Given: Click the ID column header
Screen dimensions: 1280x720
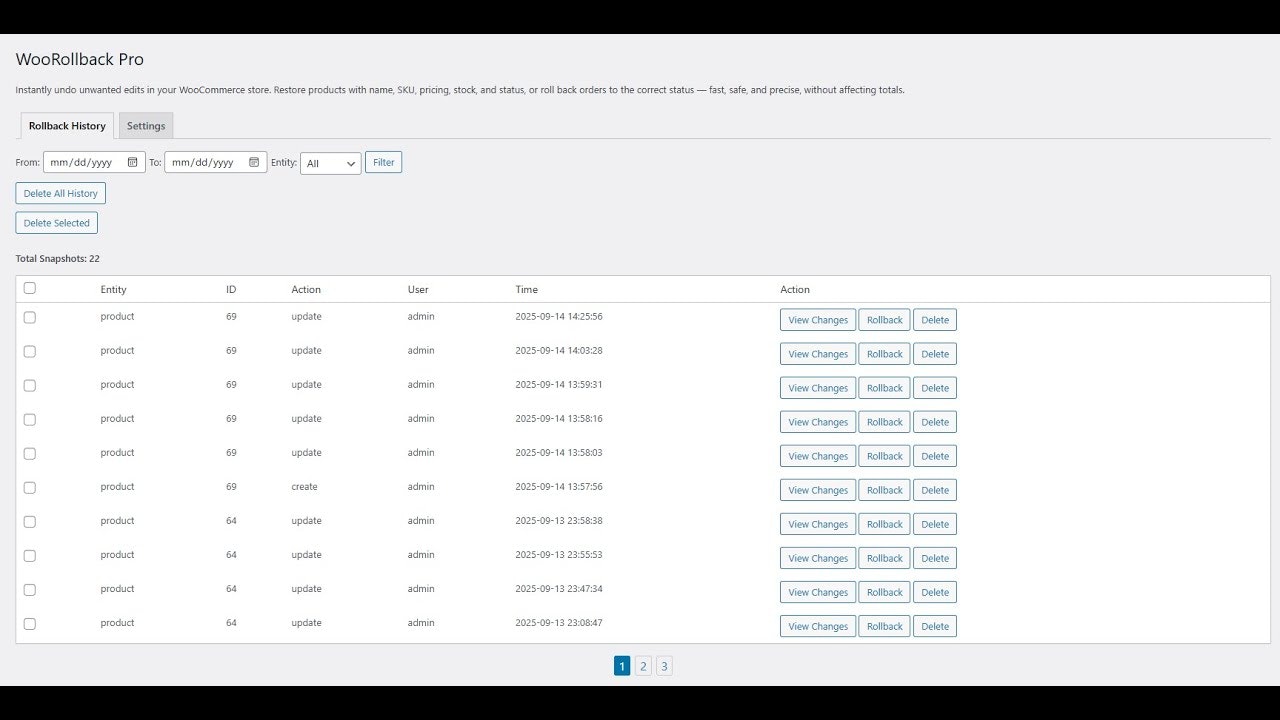Looking at the screenshot, I should point(231,290).
